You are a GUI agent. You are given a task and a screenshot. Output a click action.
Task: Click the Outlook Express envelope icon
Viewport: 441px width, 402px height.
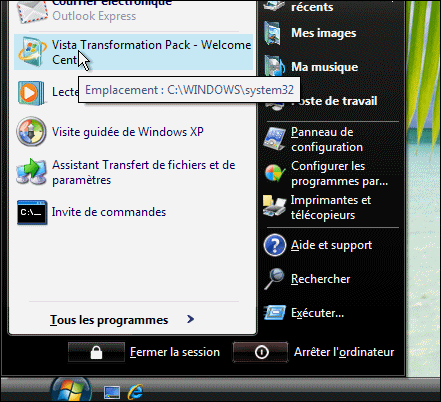click(32, 12)
